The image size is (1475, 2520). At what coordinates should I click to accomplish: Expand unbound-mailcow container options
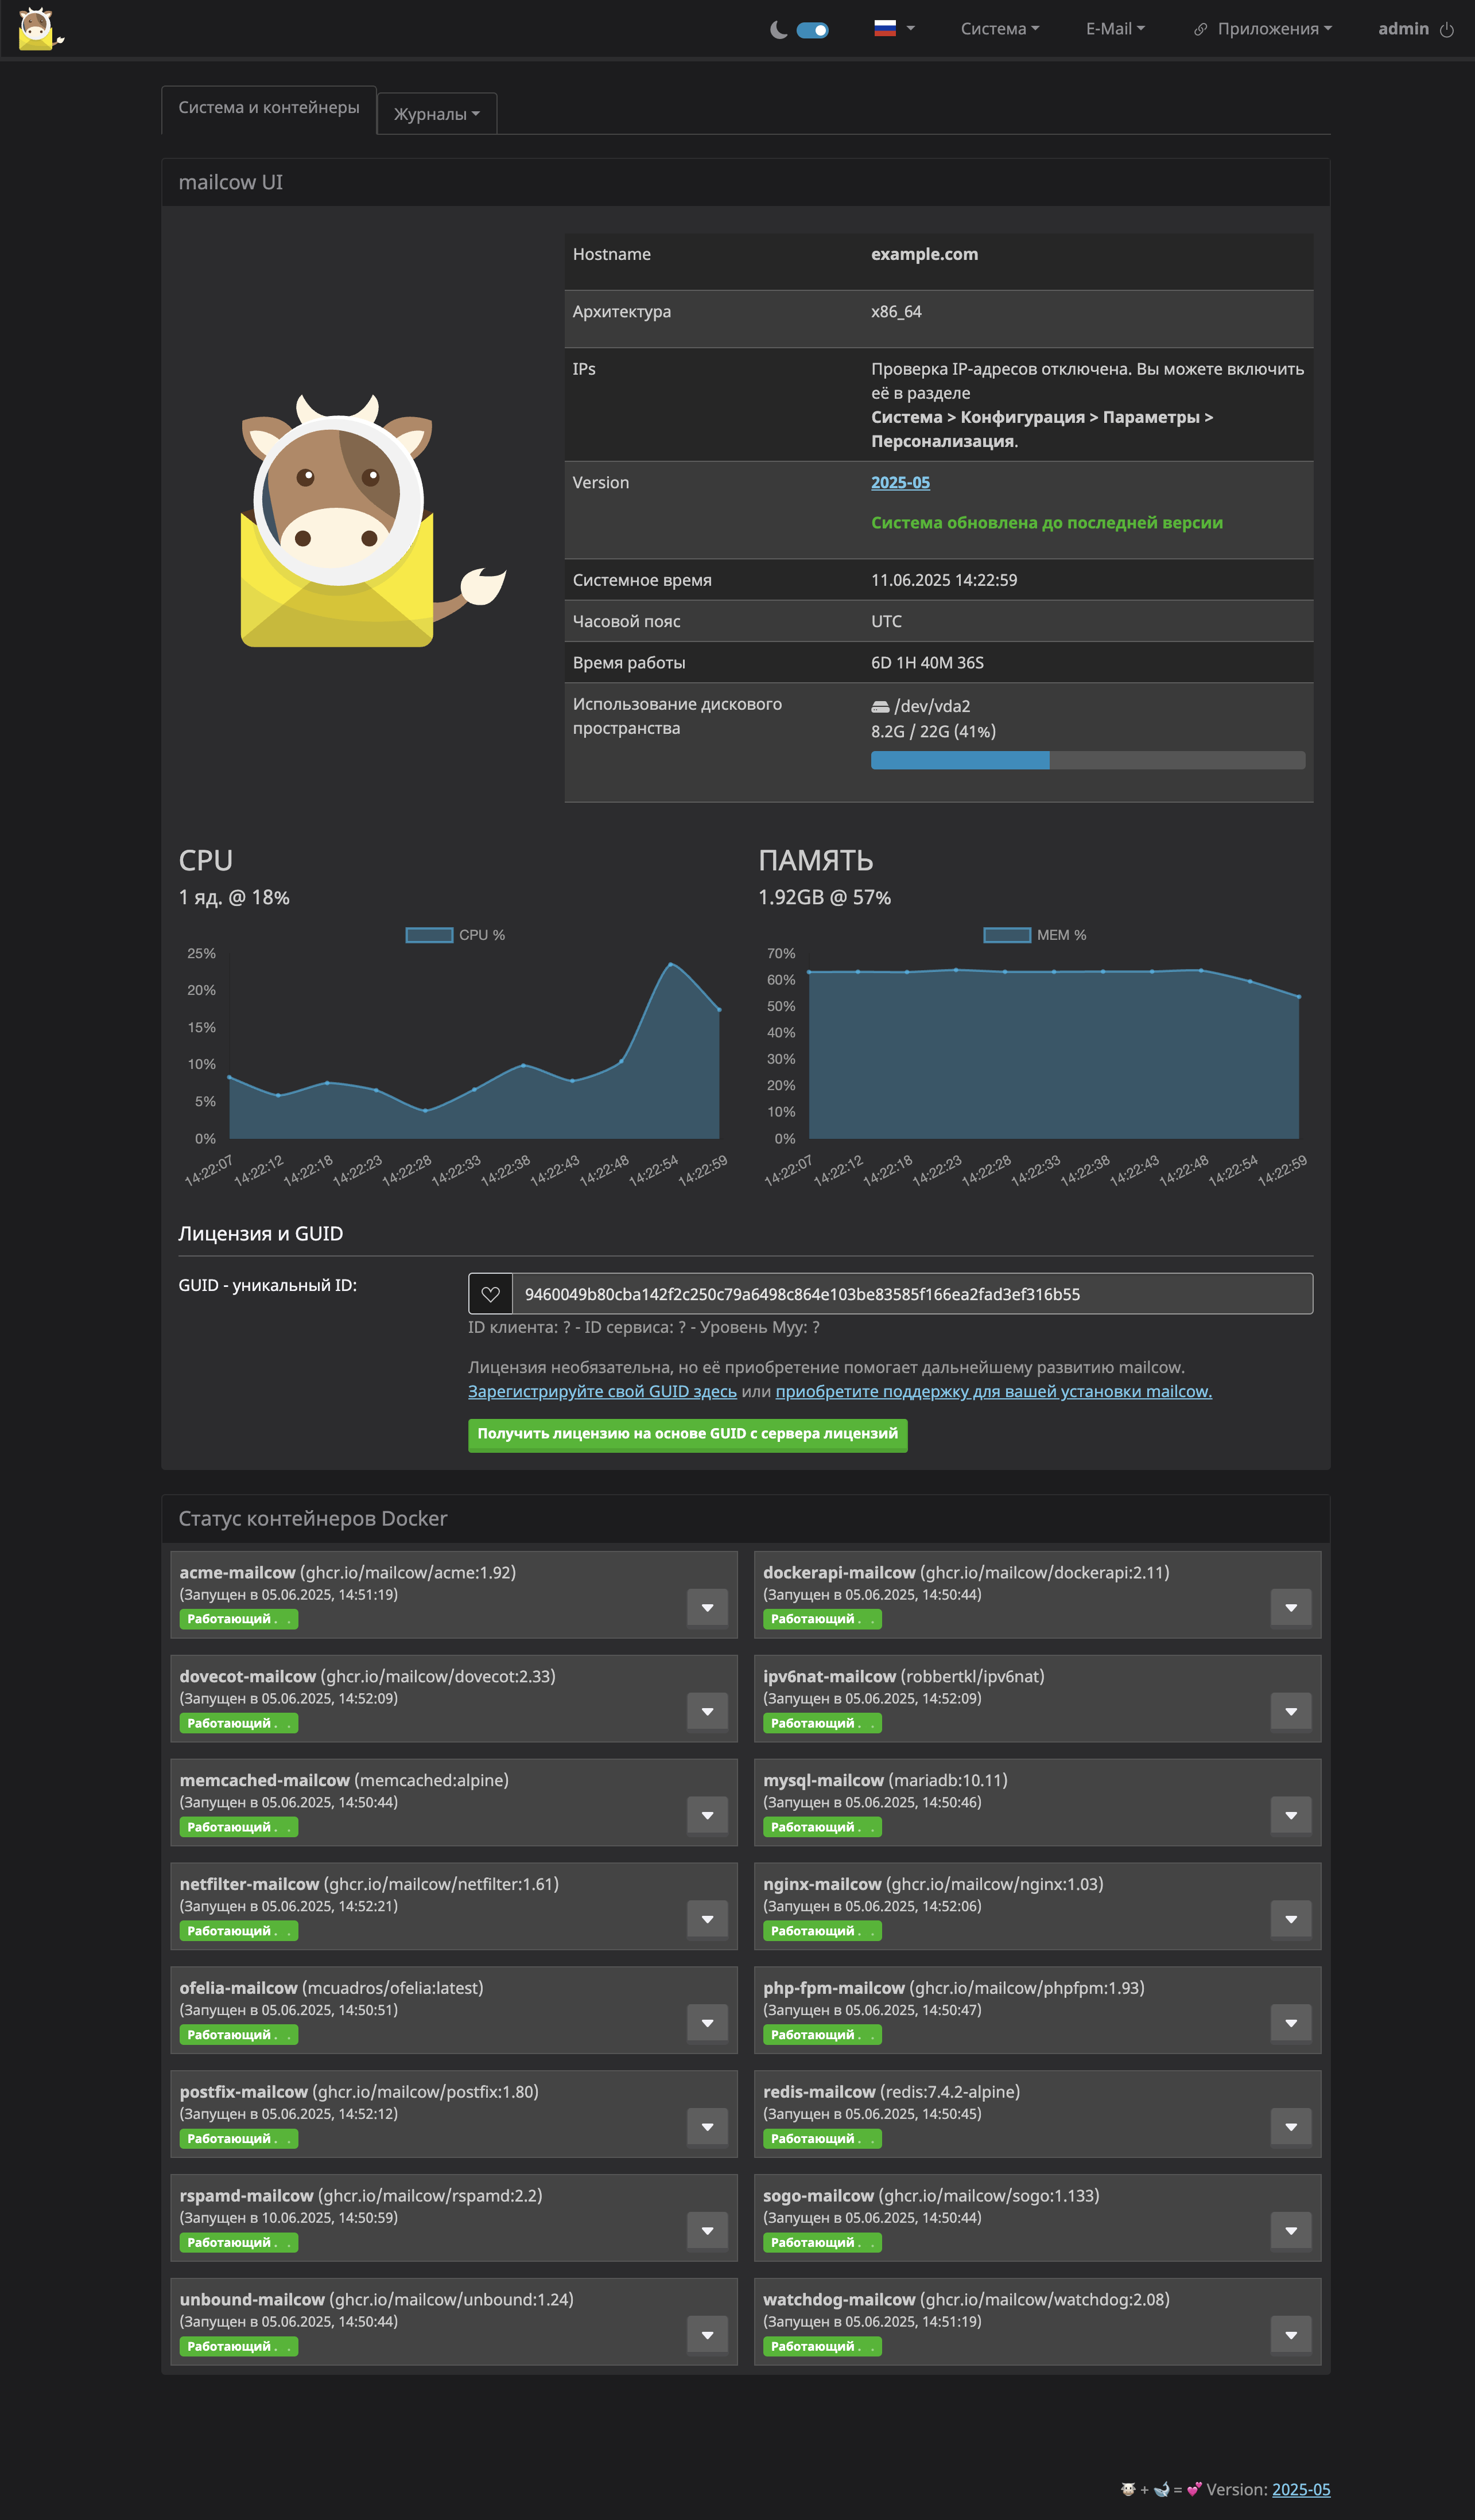[x=708, y=2336]
